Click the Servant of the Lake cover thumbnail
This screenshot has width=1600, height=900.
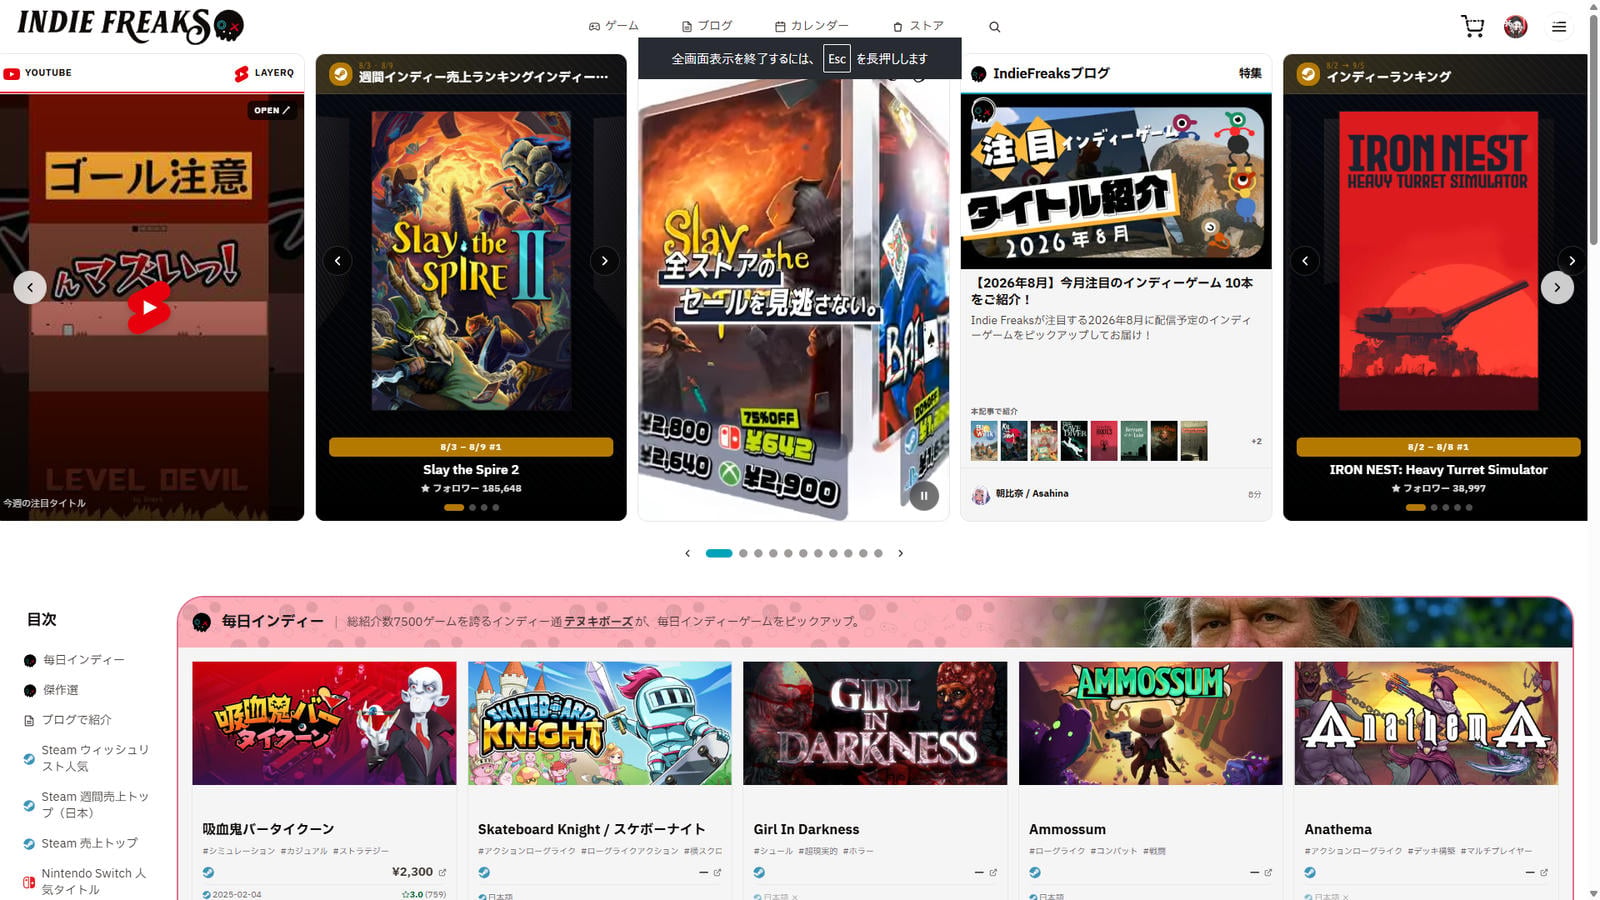click(x=1134, y=441)
